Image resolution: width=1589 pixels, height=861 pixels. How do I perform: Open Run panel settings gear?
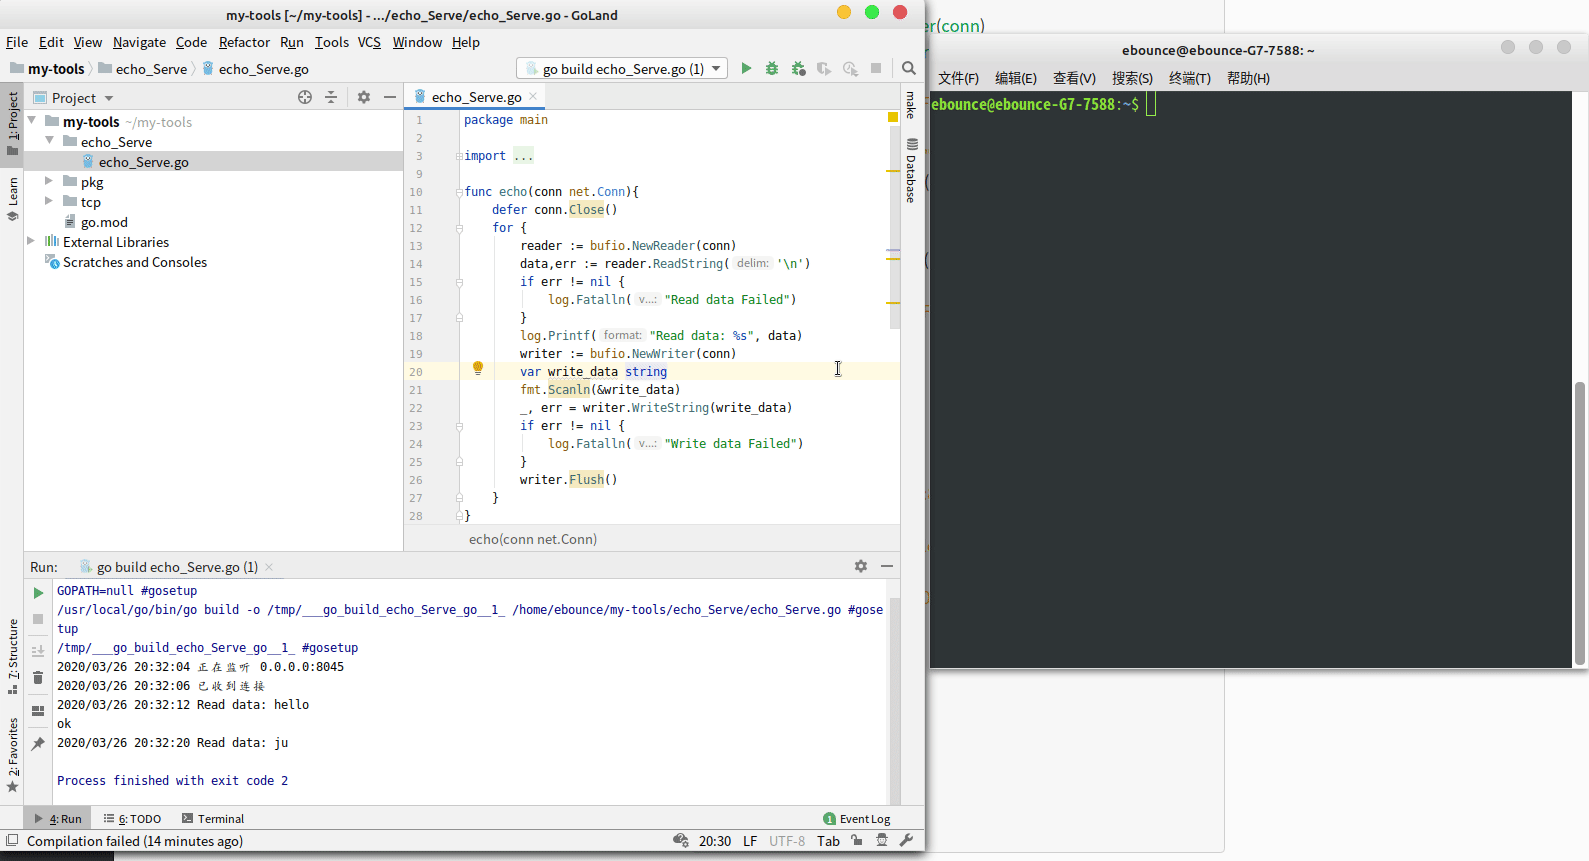[x=861, y=566]
